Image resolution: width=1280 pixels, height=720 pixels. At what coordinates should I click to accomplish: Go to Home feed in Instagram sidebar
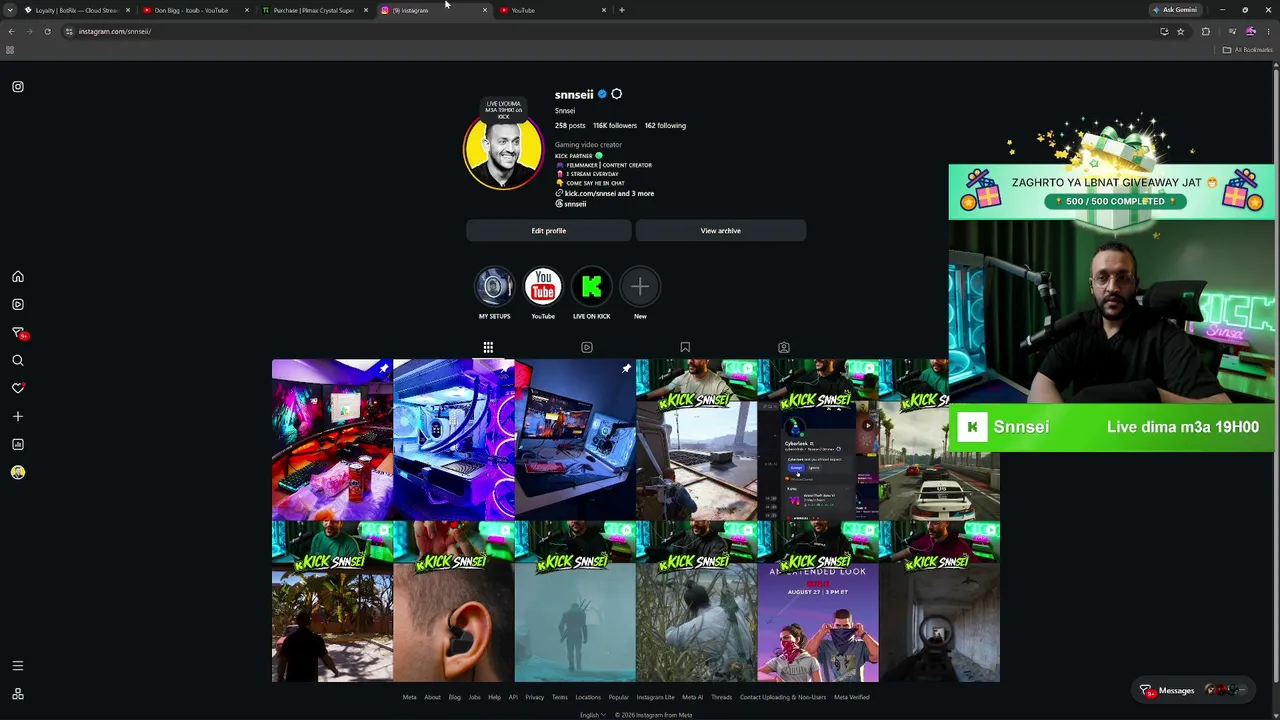click(18, 277)
